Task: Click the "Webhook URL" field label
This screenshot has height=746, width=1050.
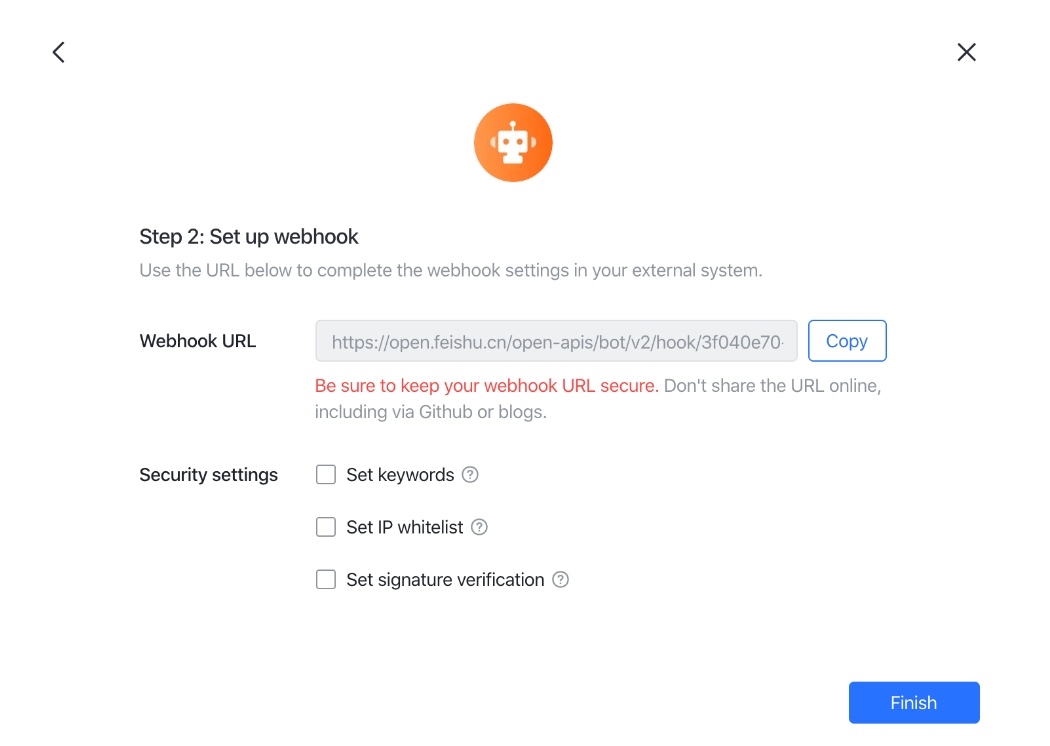Action: point(198,341)
